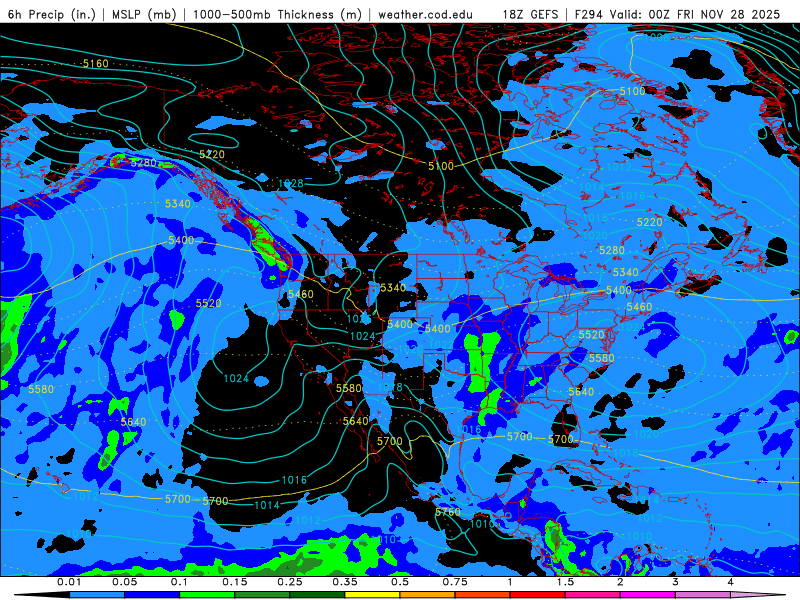
Task: Pick the hot pink 1.5–2 color bar segment
Action: tap(593, 595)
